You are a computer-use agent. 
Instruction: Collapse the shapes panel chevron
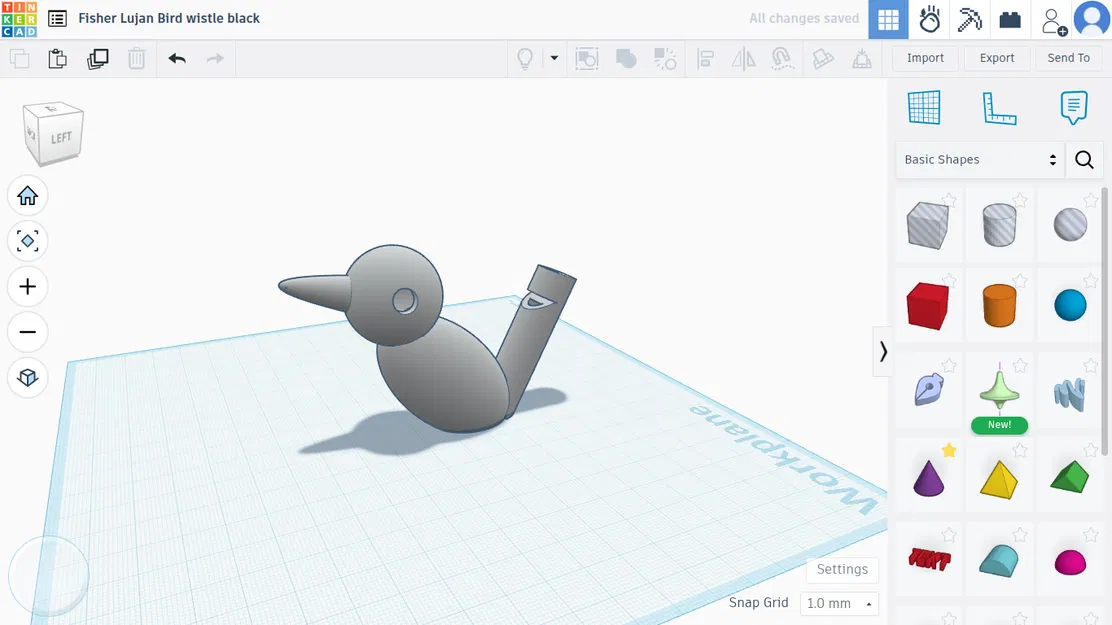[x=882, y=352]
